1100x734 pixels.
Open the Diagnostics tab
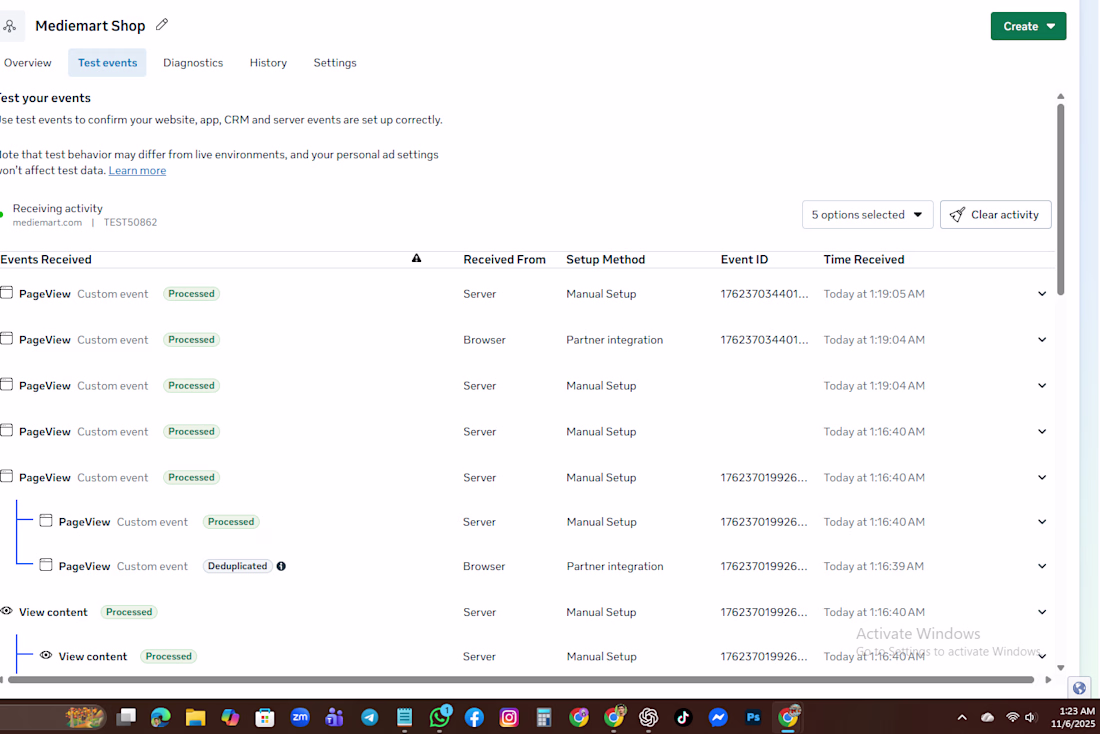point(193,62)
